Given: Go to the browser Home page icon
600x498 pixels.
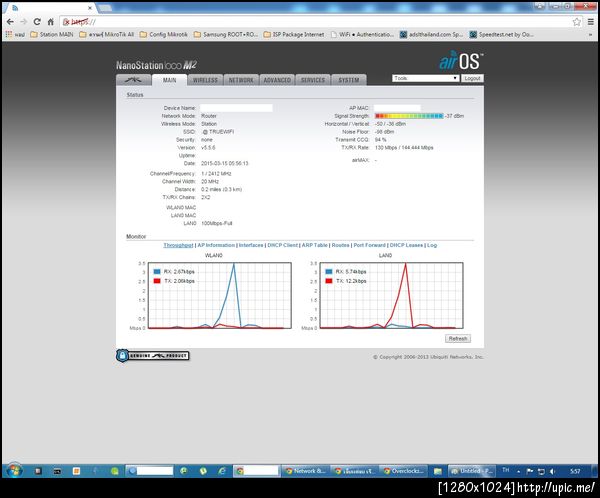Looking at the screenshot, I should point(51,22).
